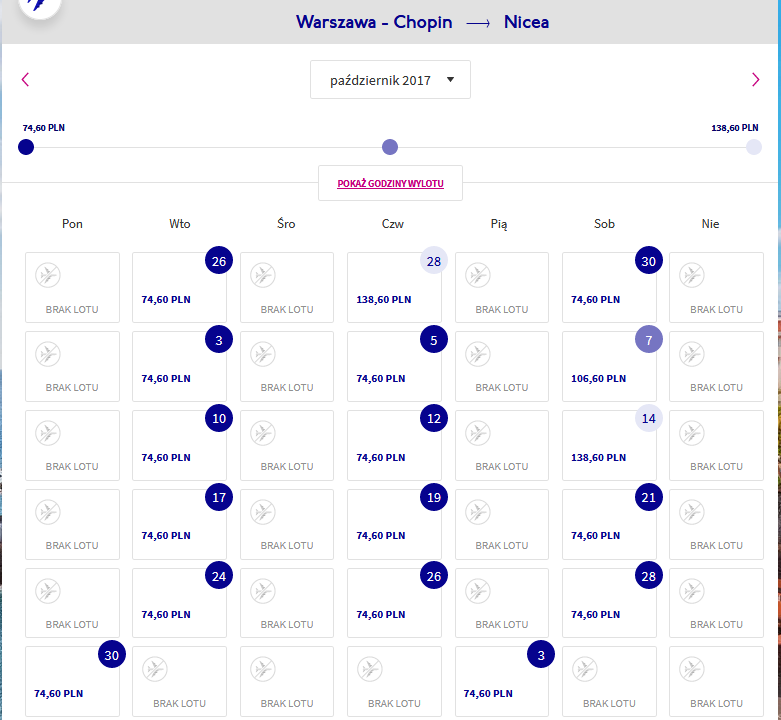Click POKAŻ GODZINY WYLOTU link
The height and width of the screenshot is (720, 781).
coord(390,183)
